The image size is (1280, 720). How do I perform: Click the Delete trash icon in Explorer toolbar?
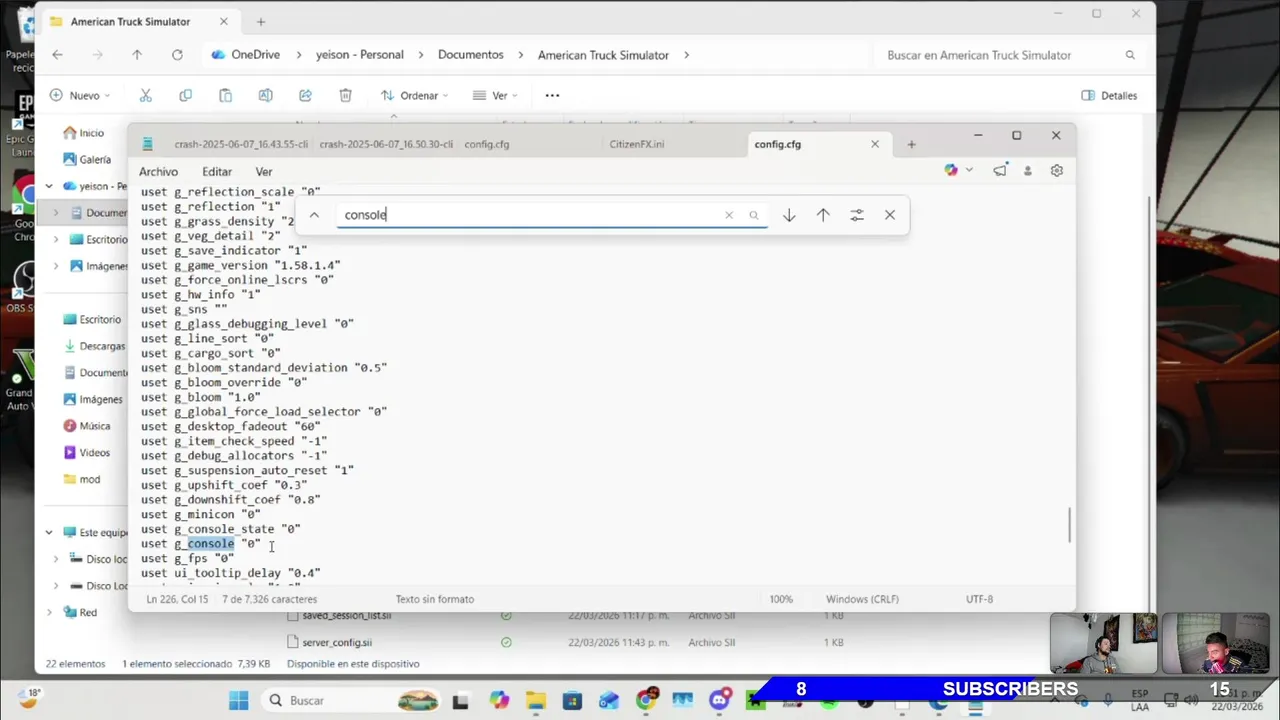(x=345, y=95)
